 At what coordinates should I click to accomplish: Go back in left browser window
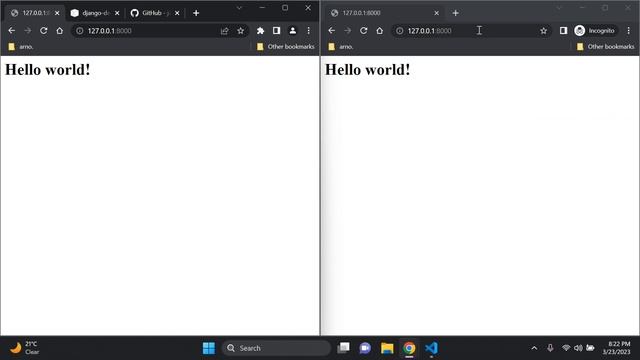[11, 31]
